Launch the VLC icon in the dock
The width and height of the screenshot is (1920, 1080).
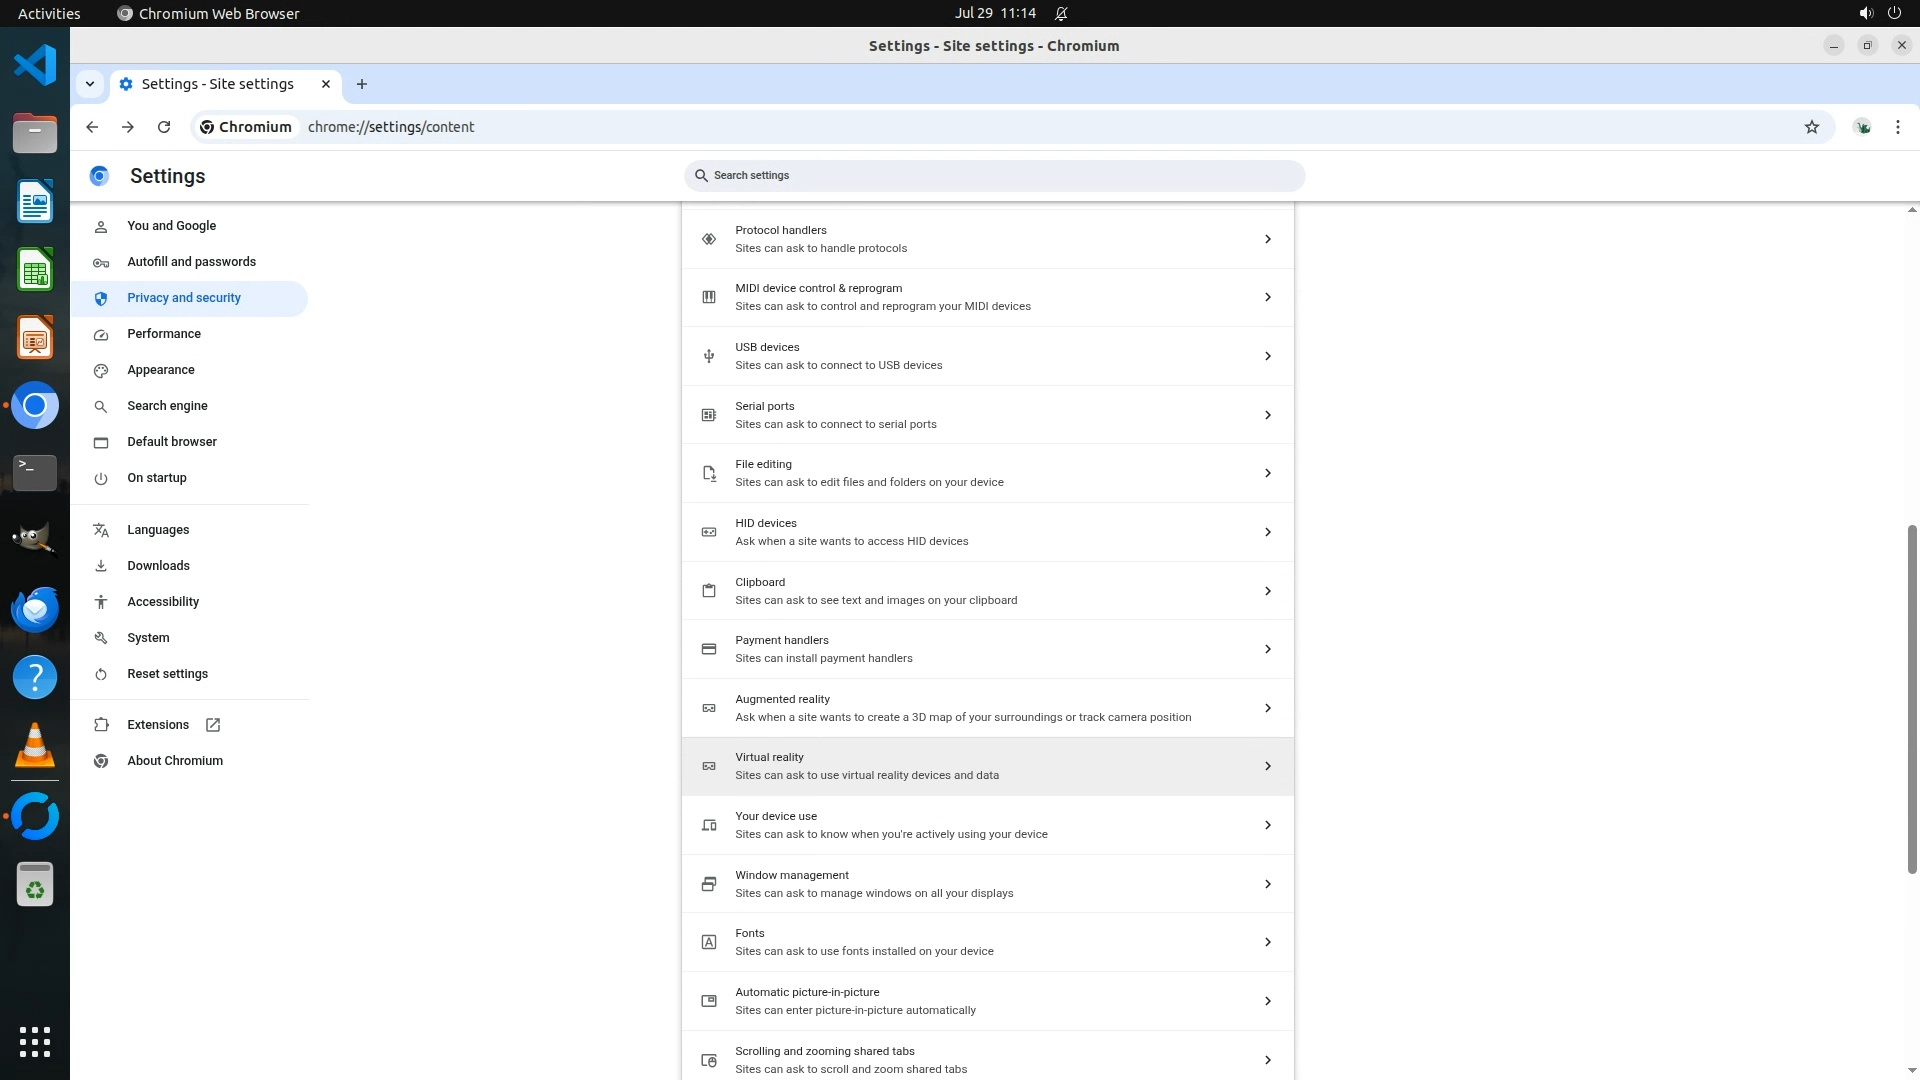35,746
